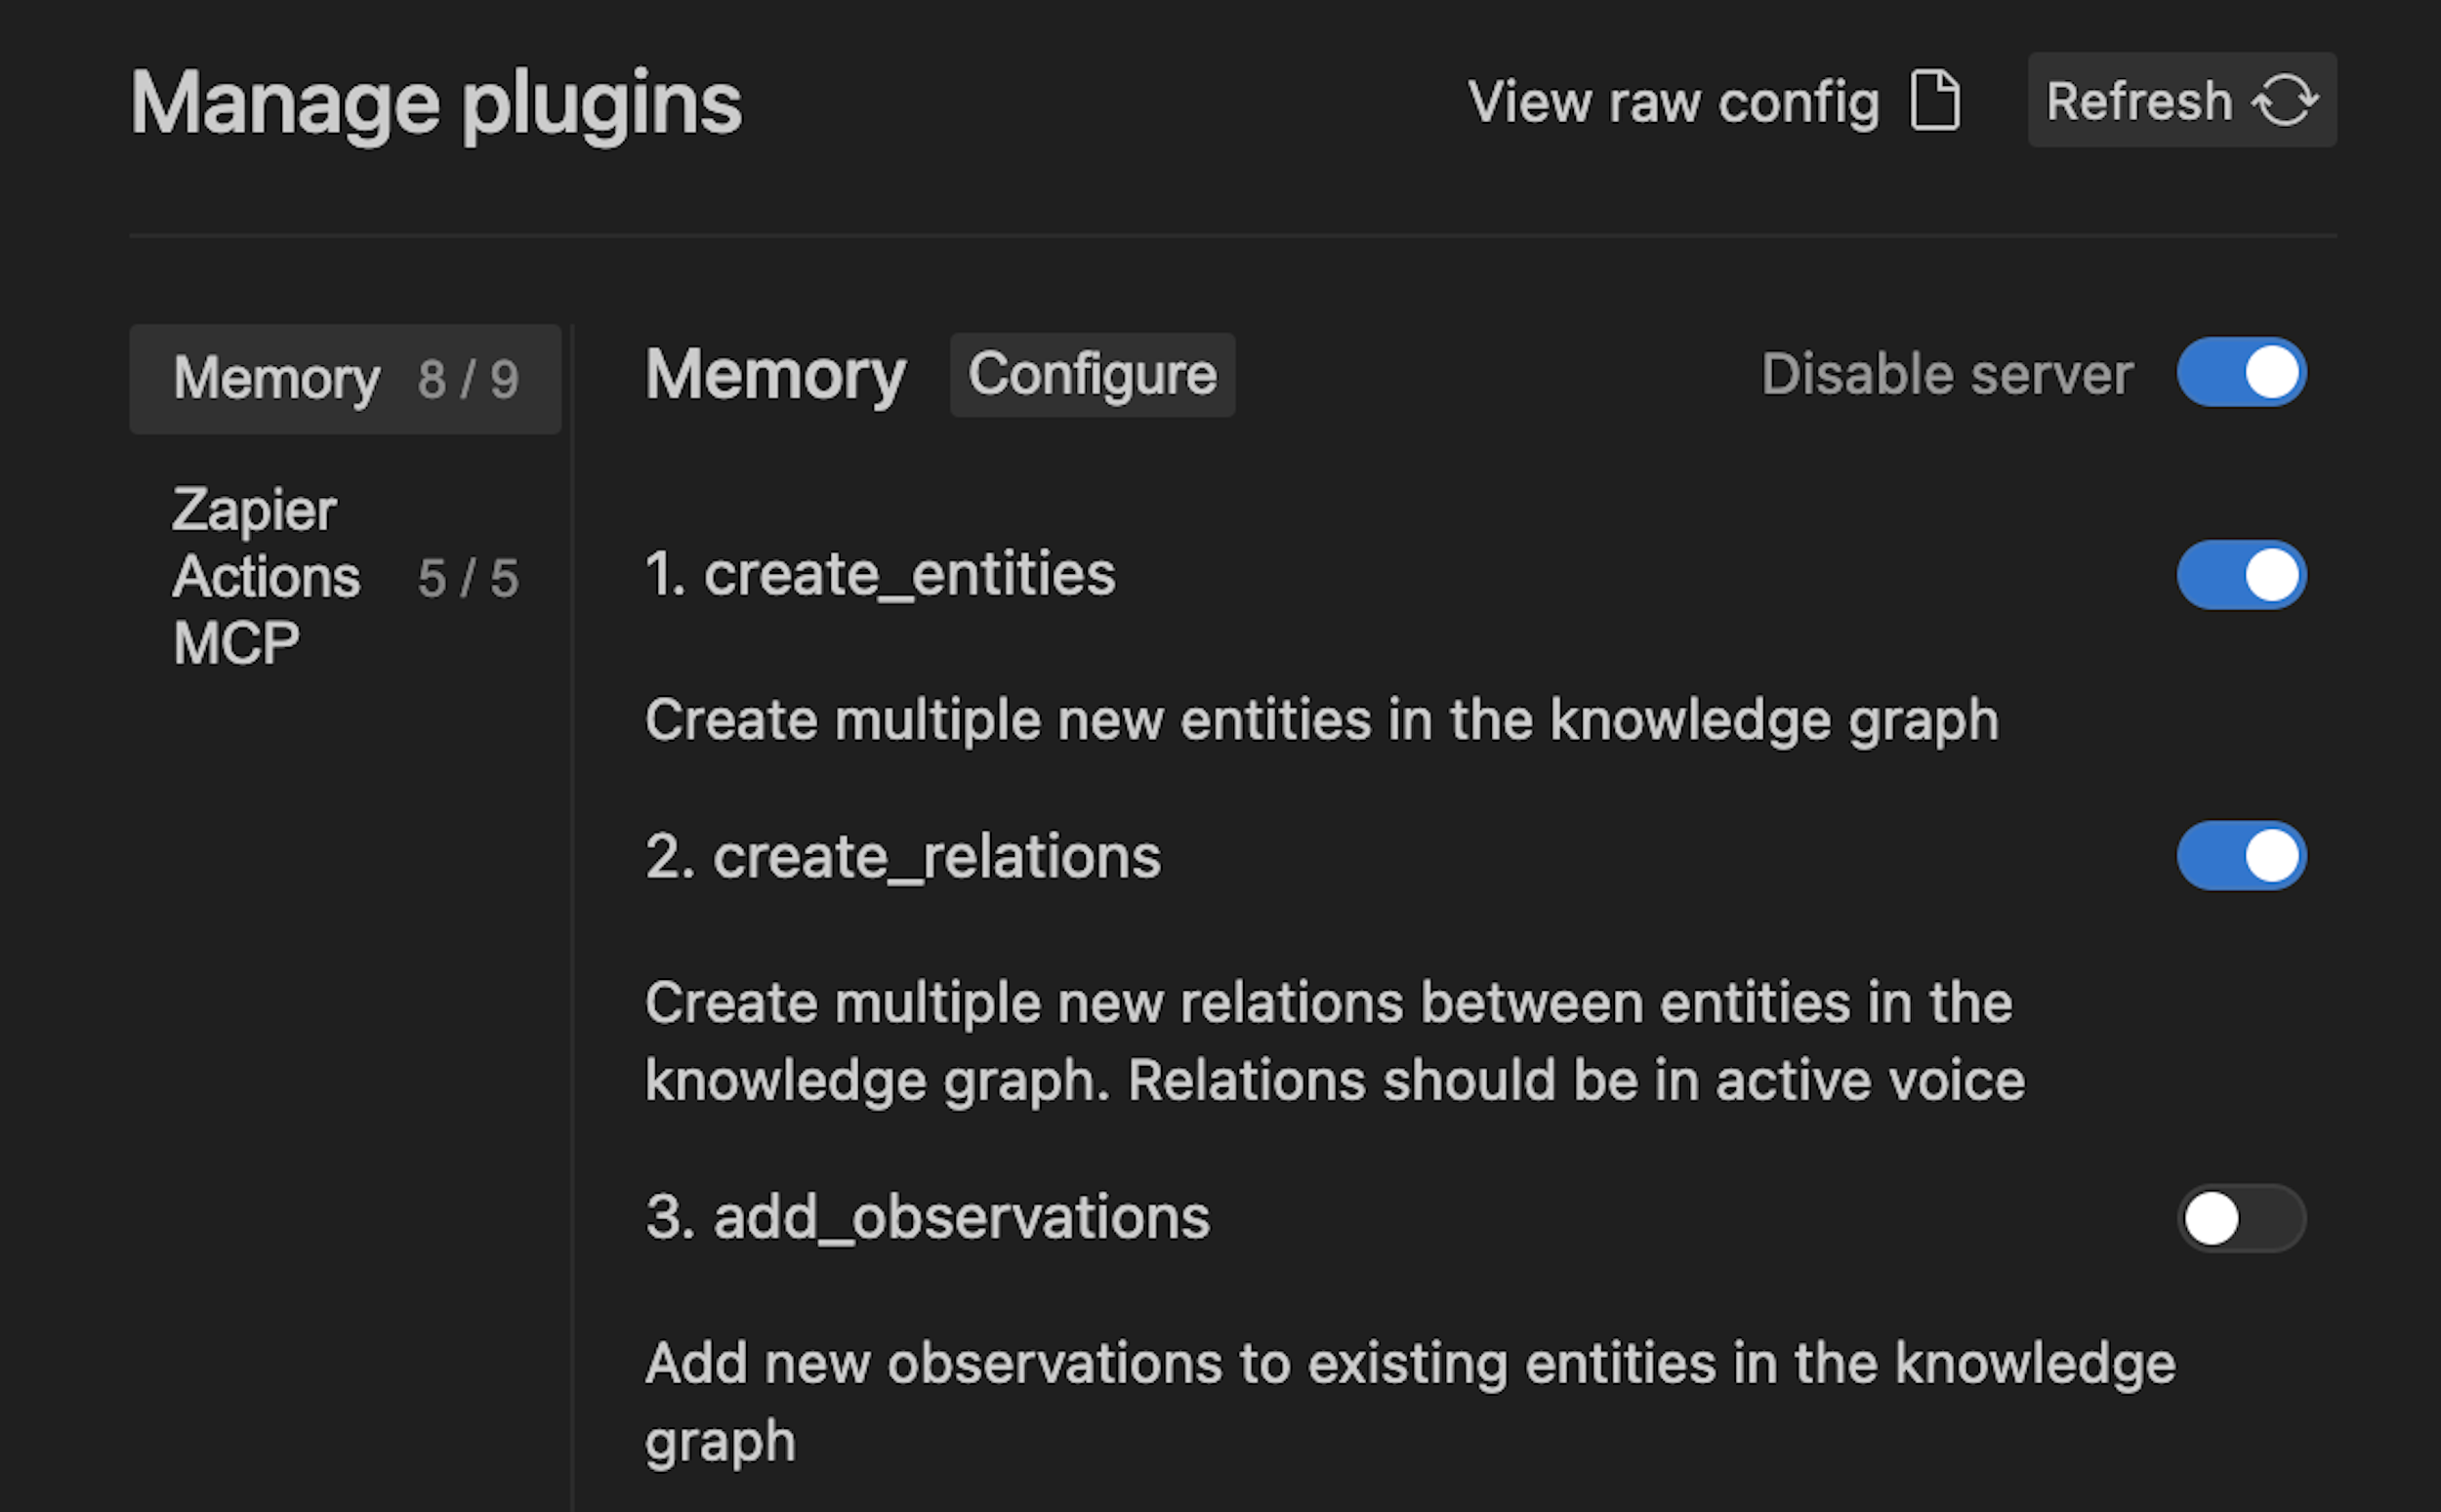2441x1512 pixels.
Task: Click the Manage plugins heading
Action: [x=436, y=101]
